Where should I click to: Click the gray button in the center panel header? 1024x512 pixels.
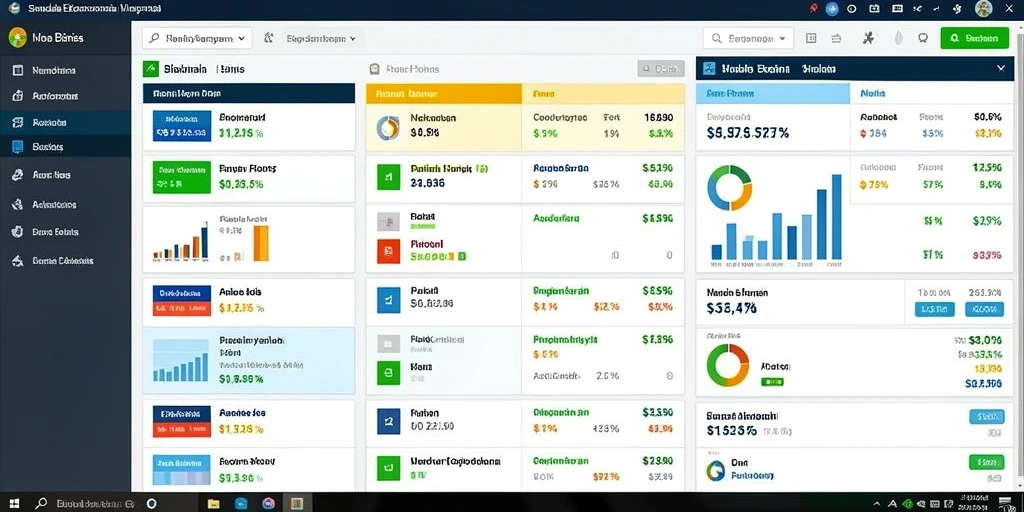point(661,69)
